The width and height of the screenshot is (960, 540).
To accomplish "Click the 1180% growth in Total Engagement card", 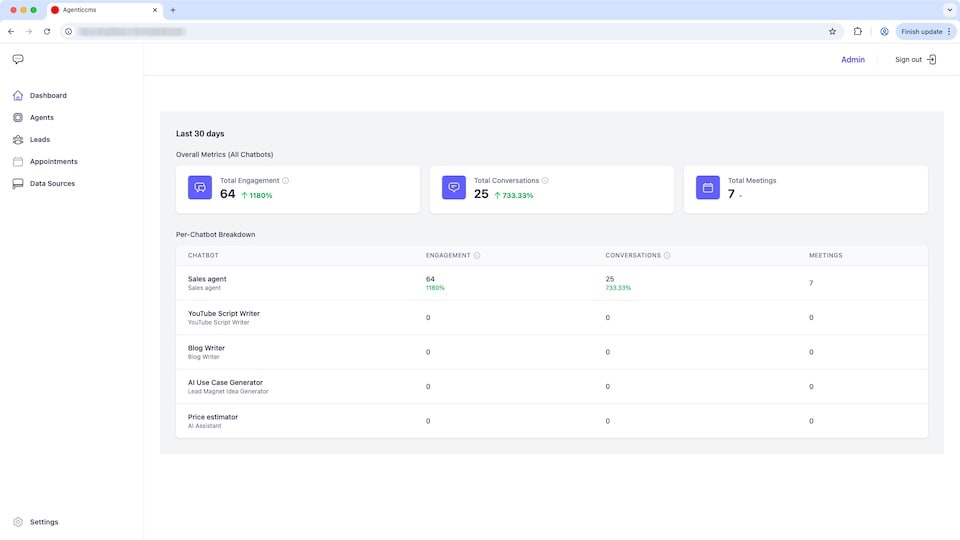I will click(x=257, y=195).
